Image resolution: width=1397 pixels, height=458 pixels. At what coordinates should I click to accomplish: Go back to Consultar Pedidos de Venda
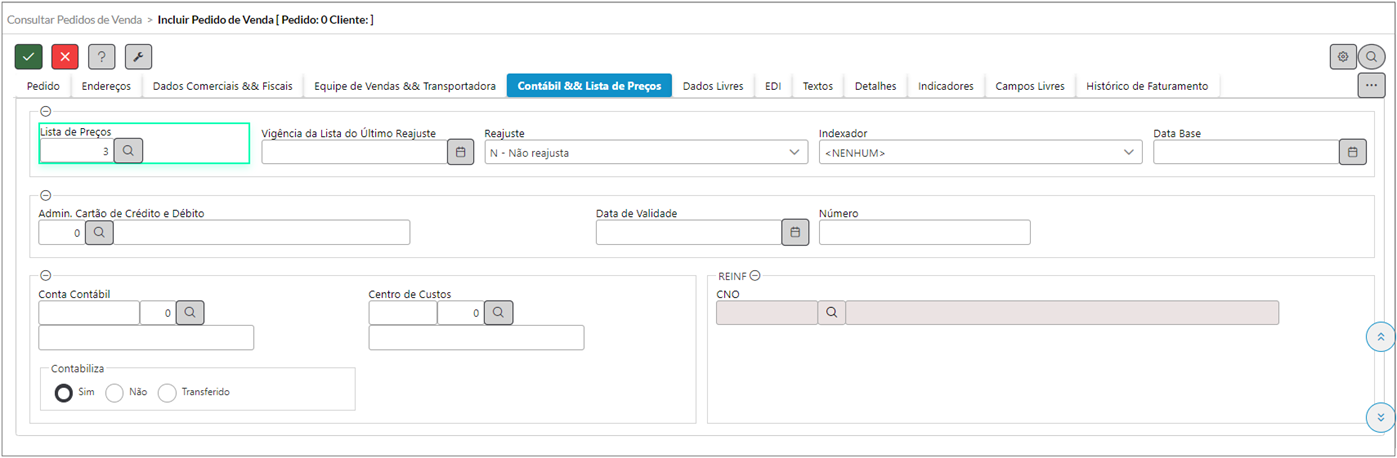pyautogui.click(x=76, y=19)
